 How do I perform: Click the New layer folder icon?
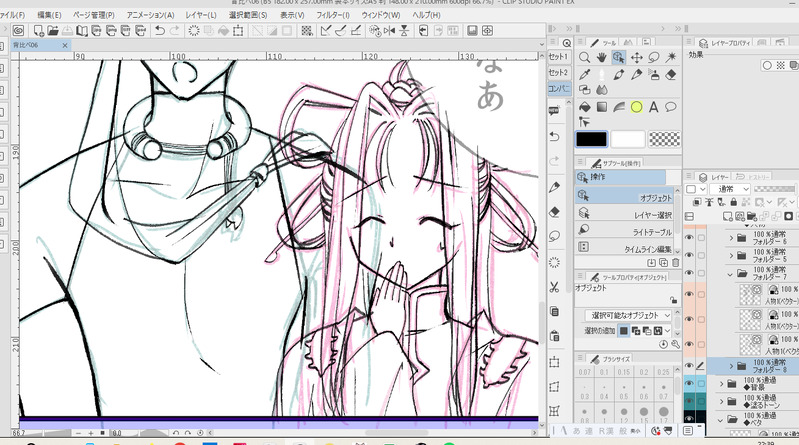click(751, 217)
